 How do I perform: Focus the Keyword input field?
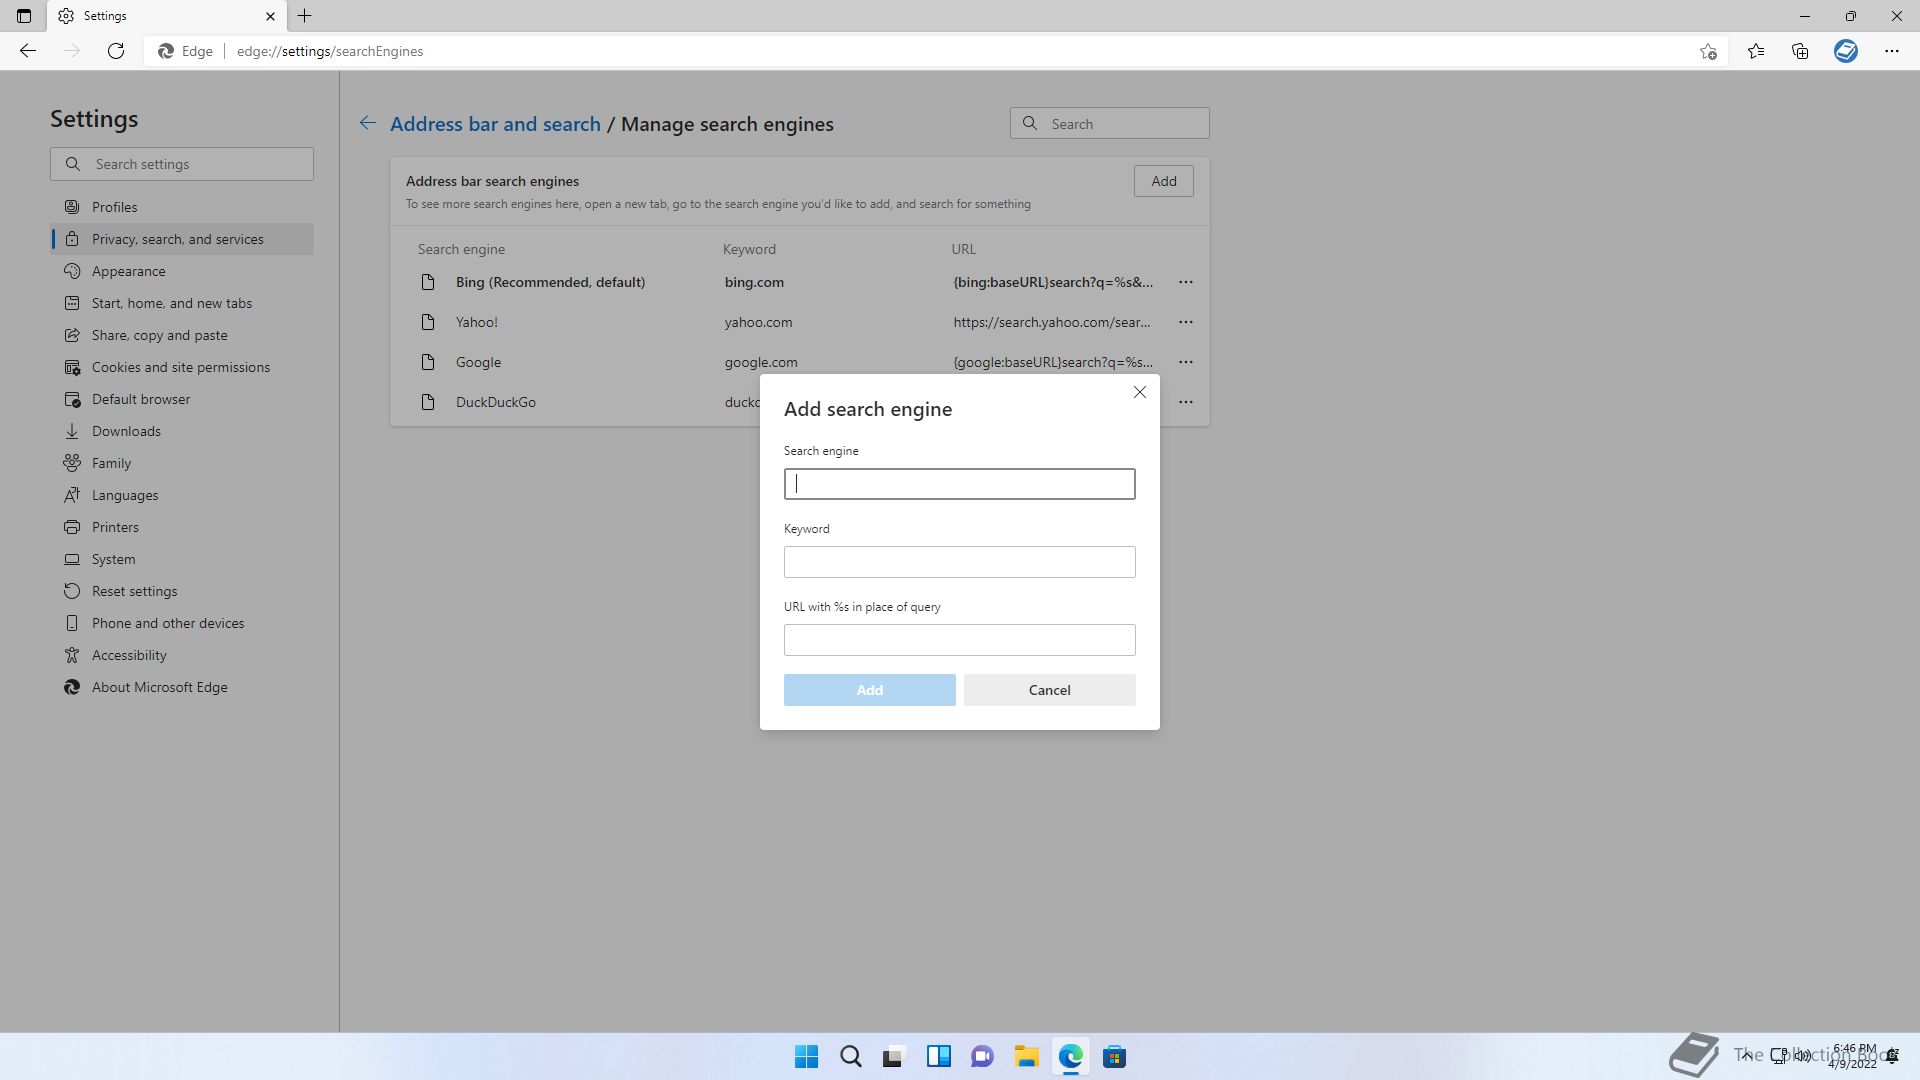959,562
